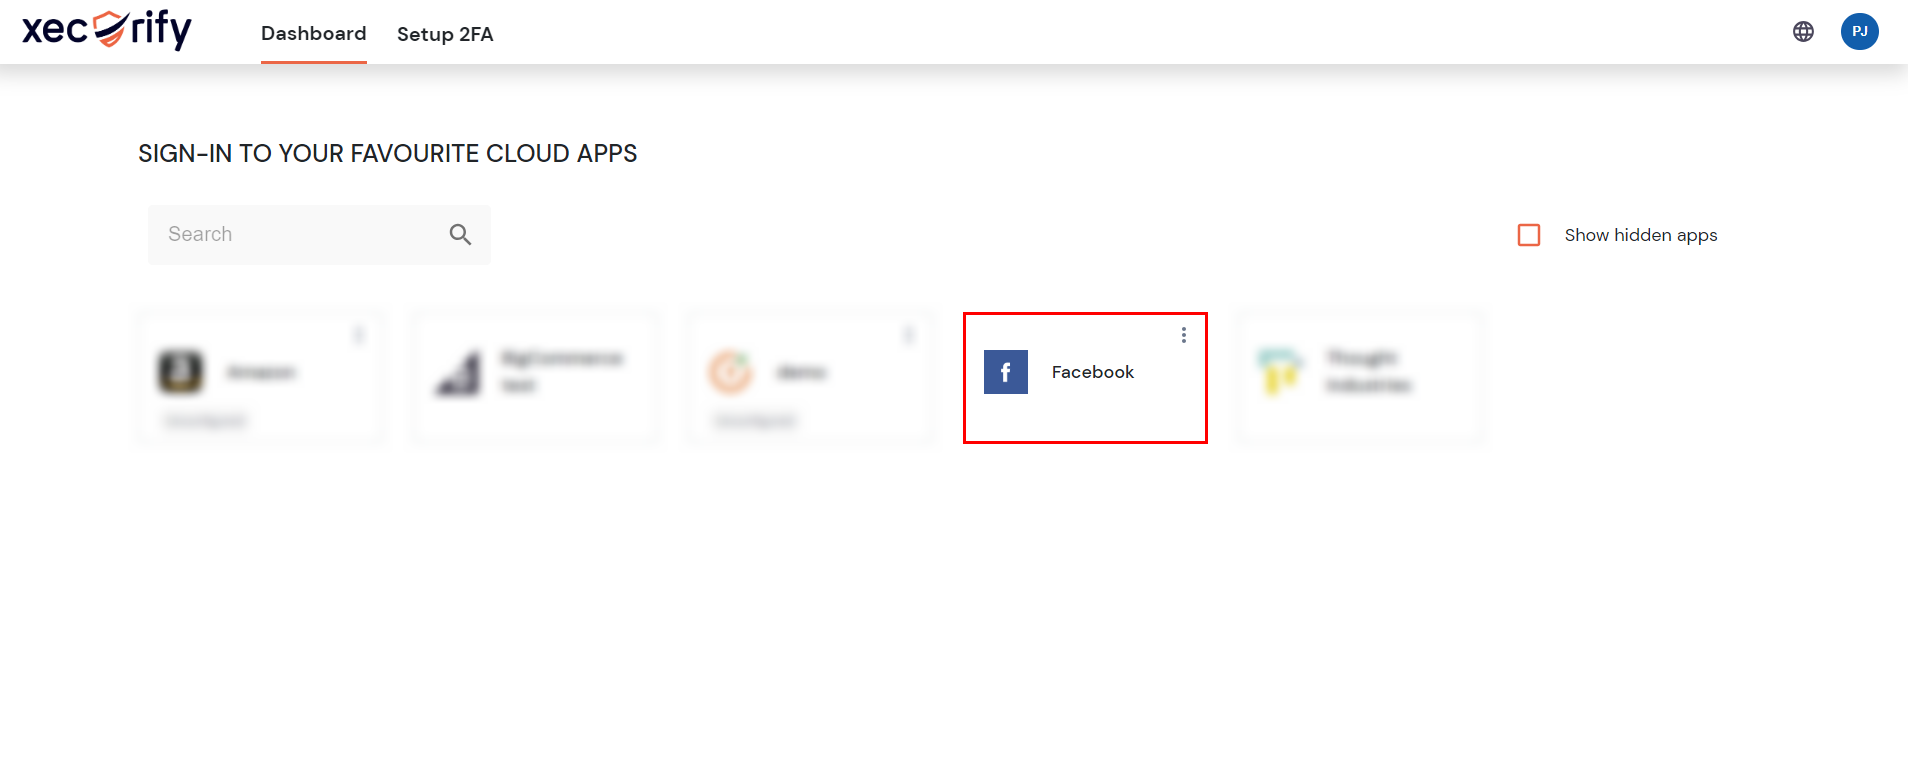
Task: Open the blurred orange-icon demo app card
Action: coord(810,377)
